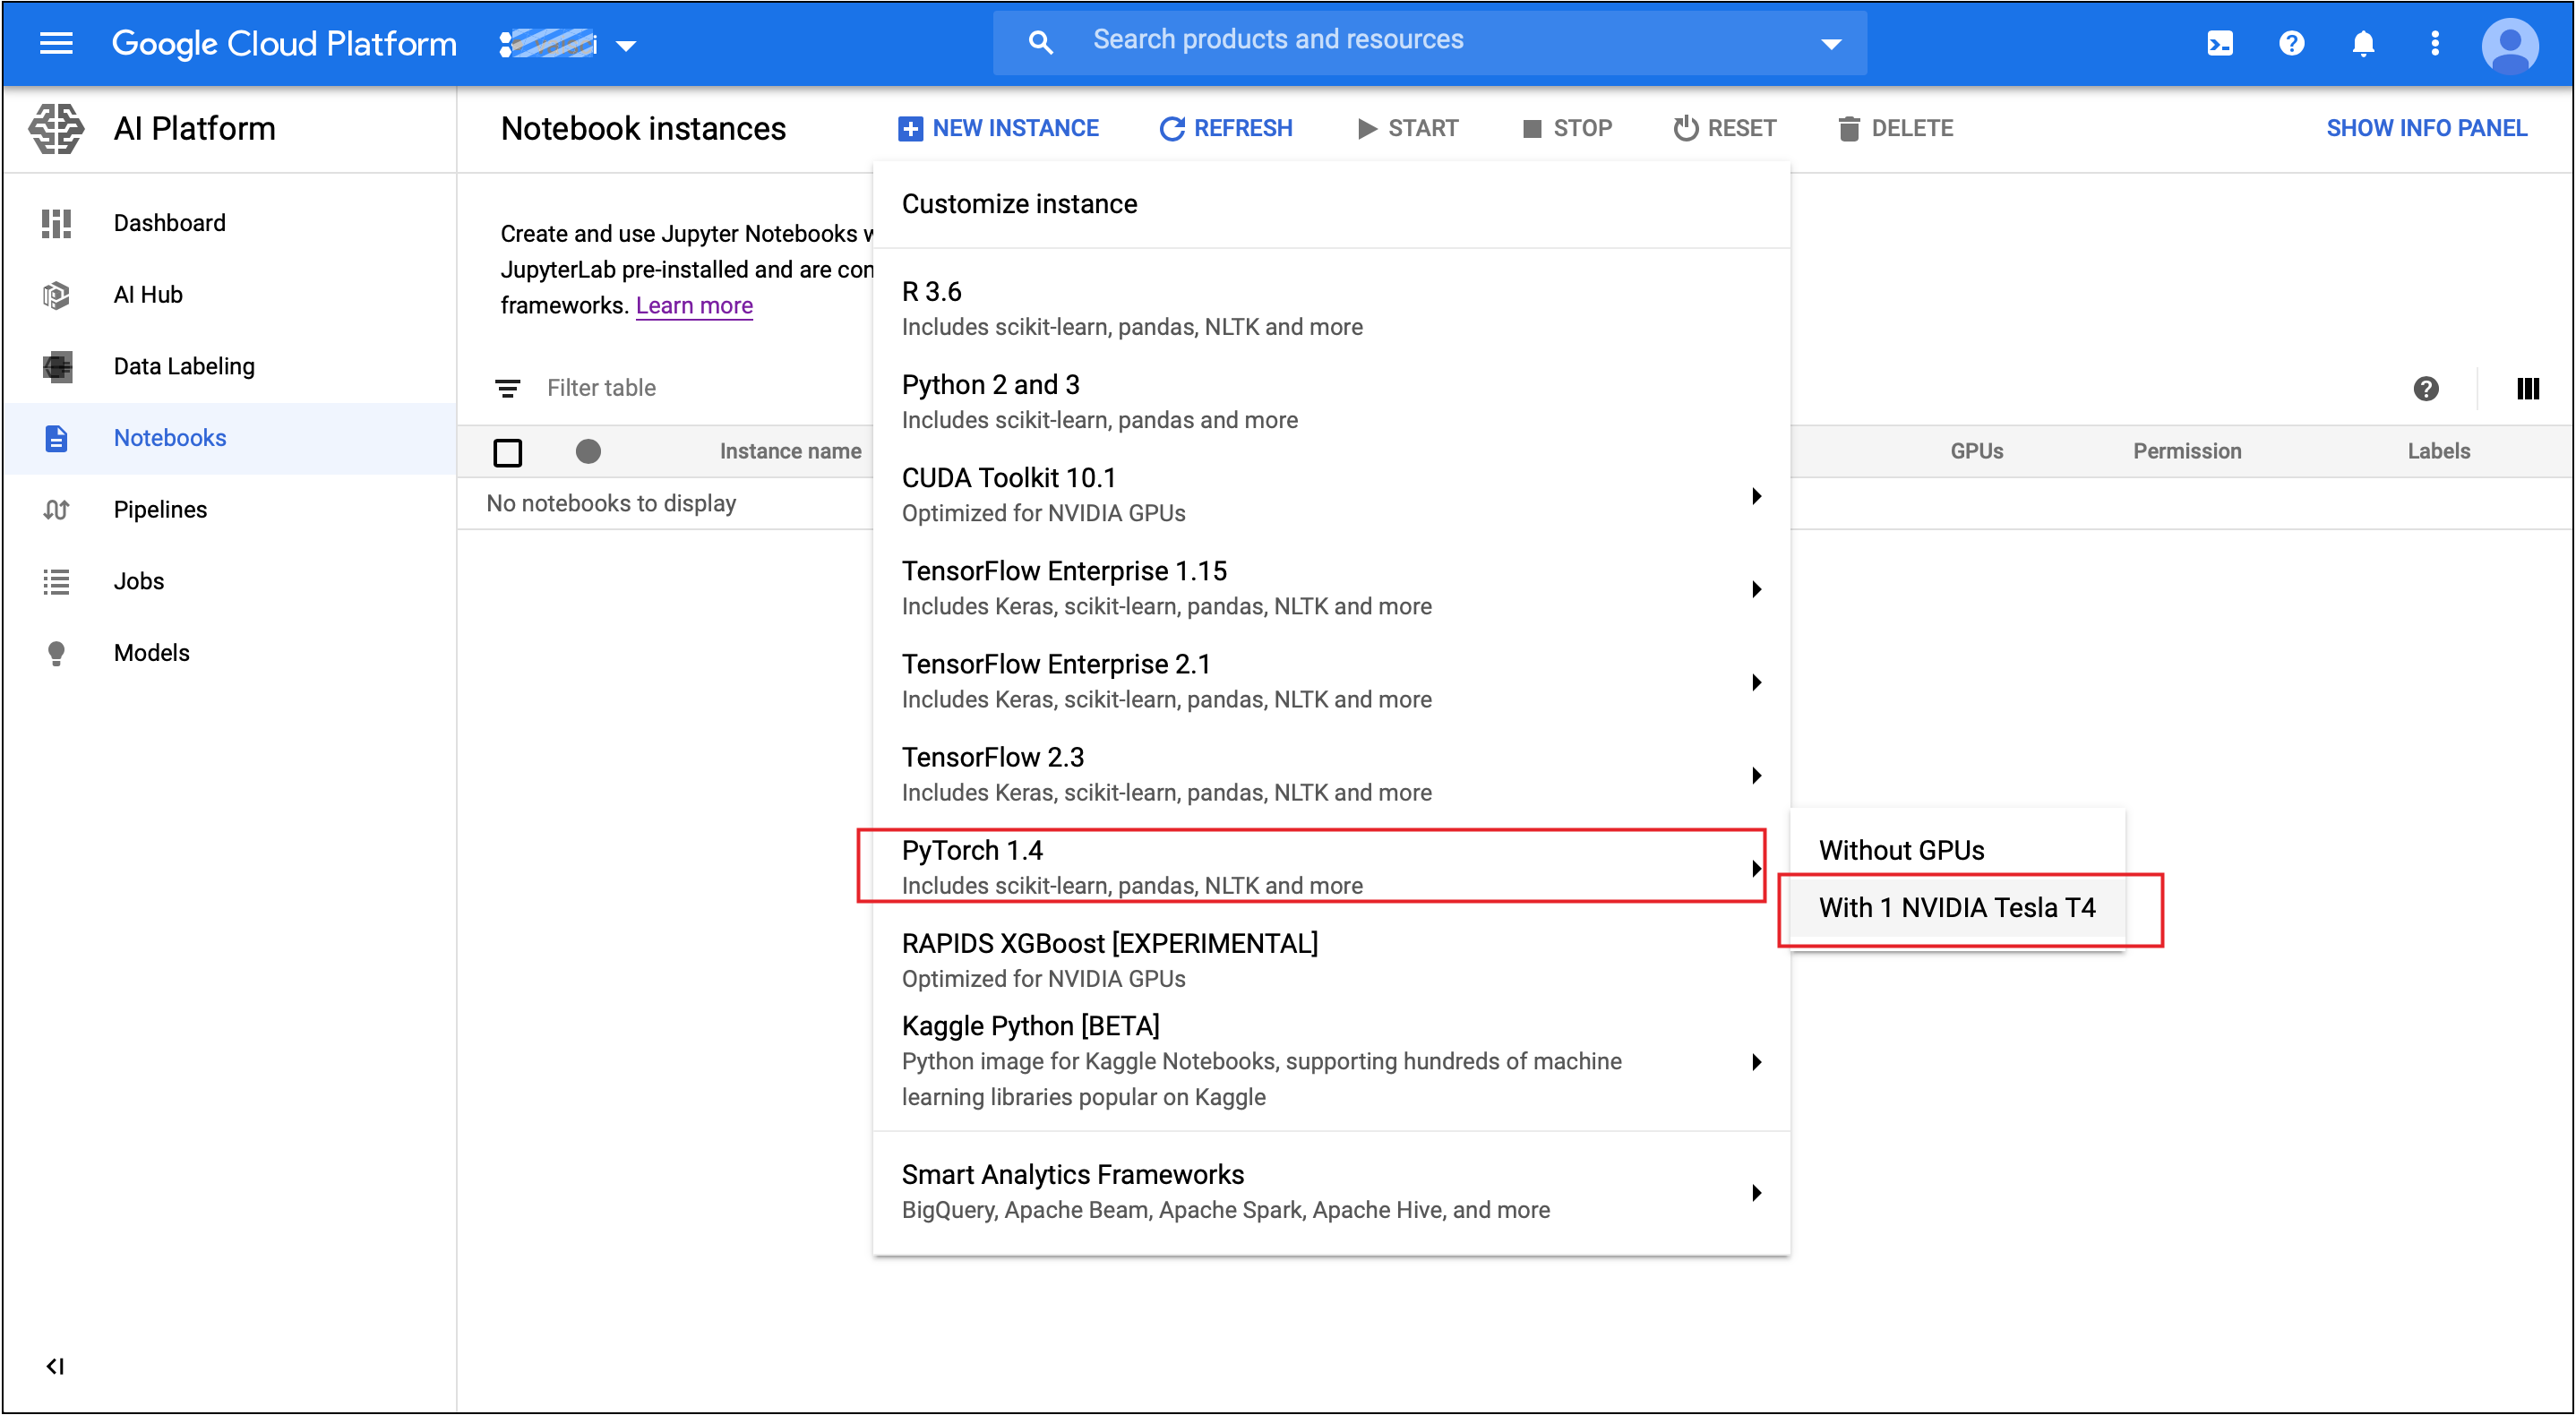The height and width of the screenshot is (1415, 2576).
Task: Click the GPUs column header
Action: 1976,451
